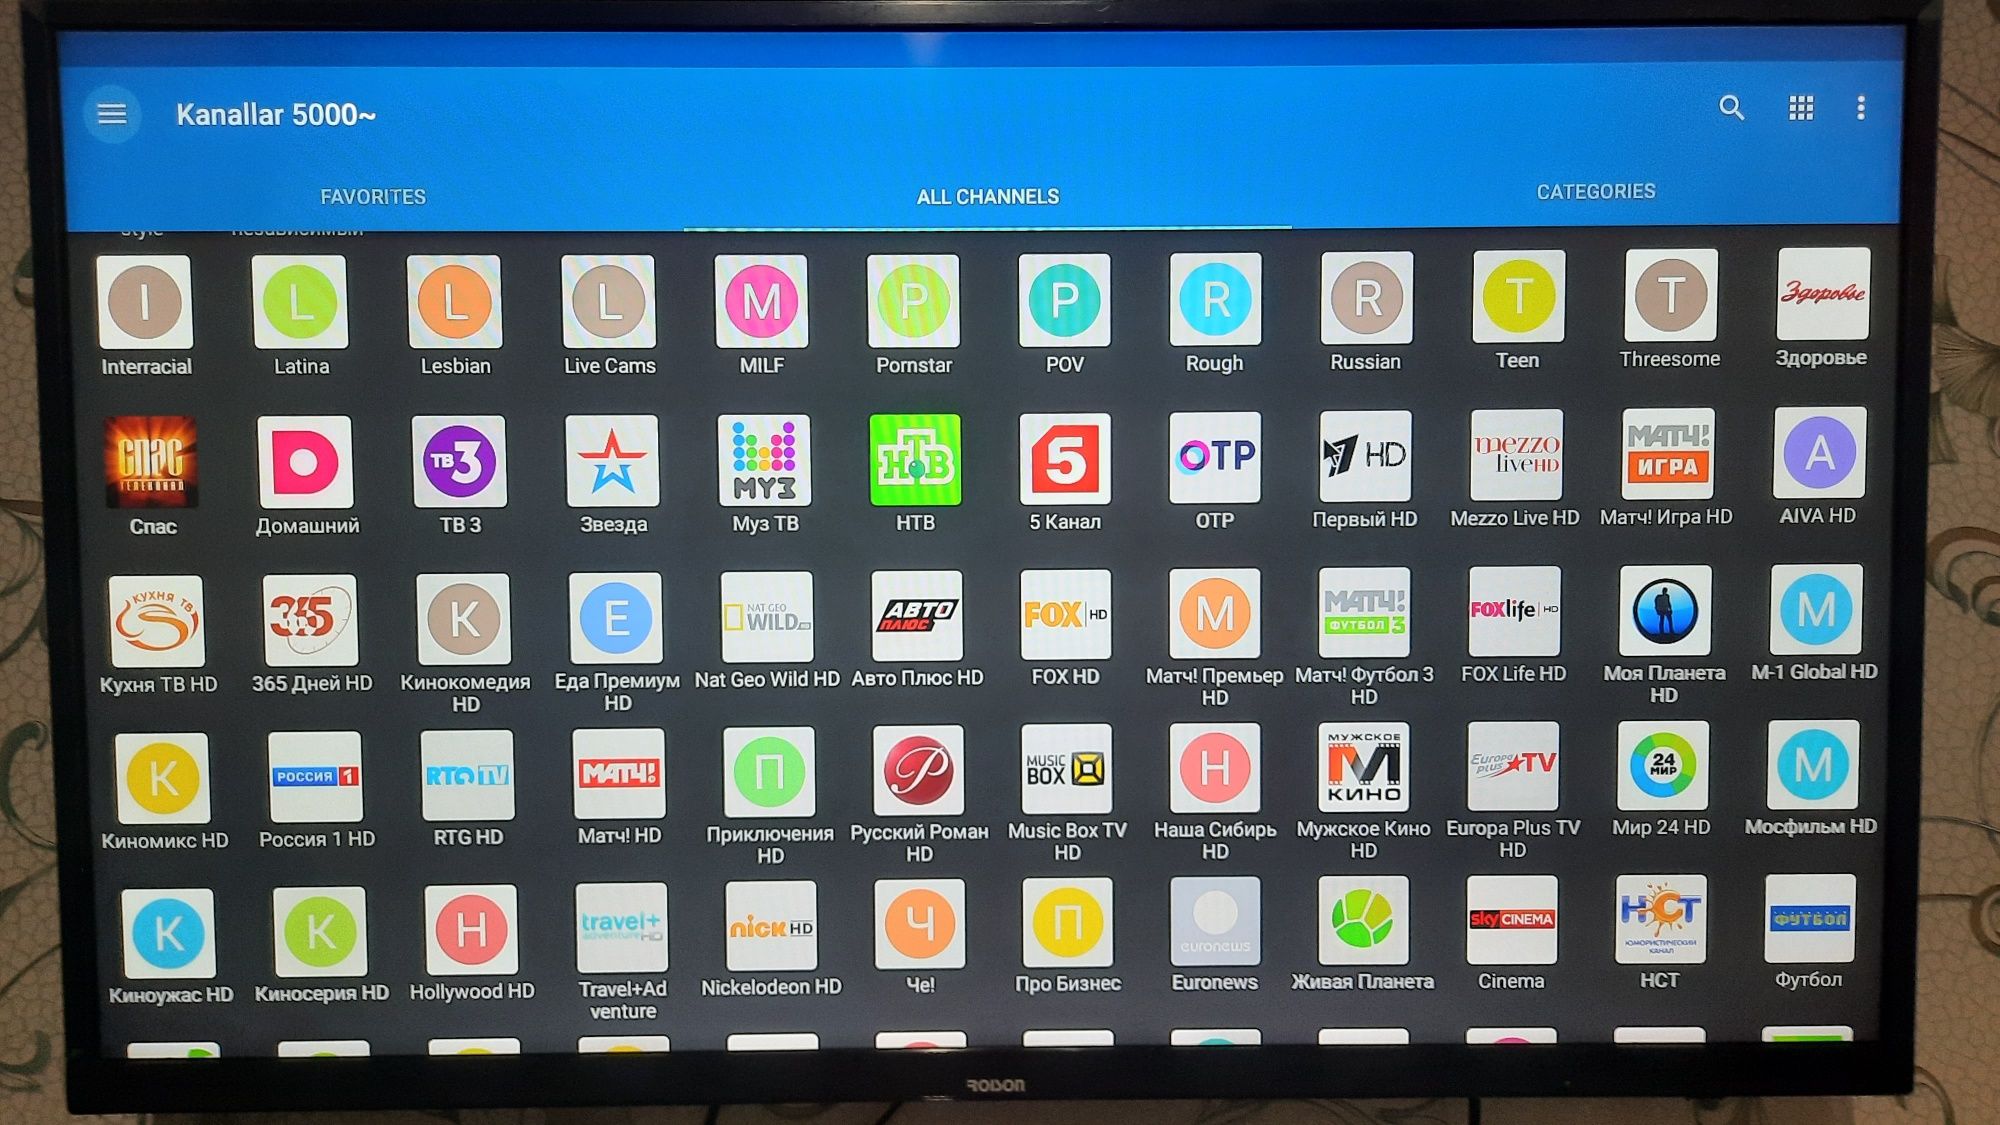Switch to the FAVORITES tab
Image resolution: width=2000 pixels, height=1125 pixels.
tap(376, 196)
